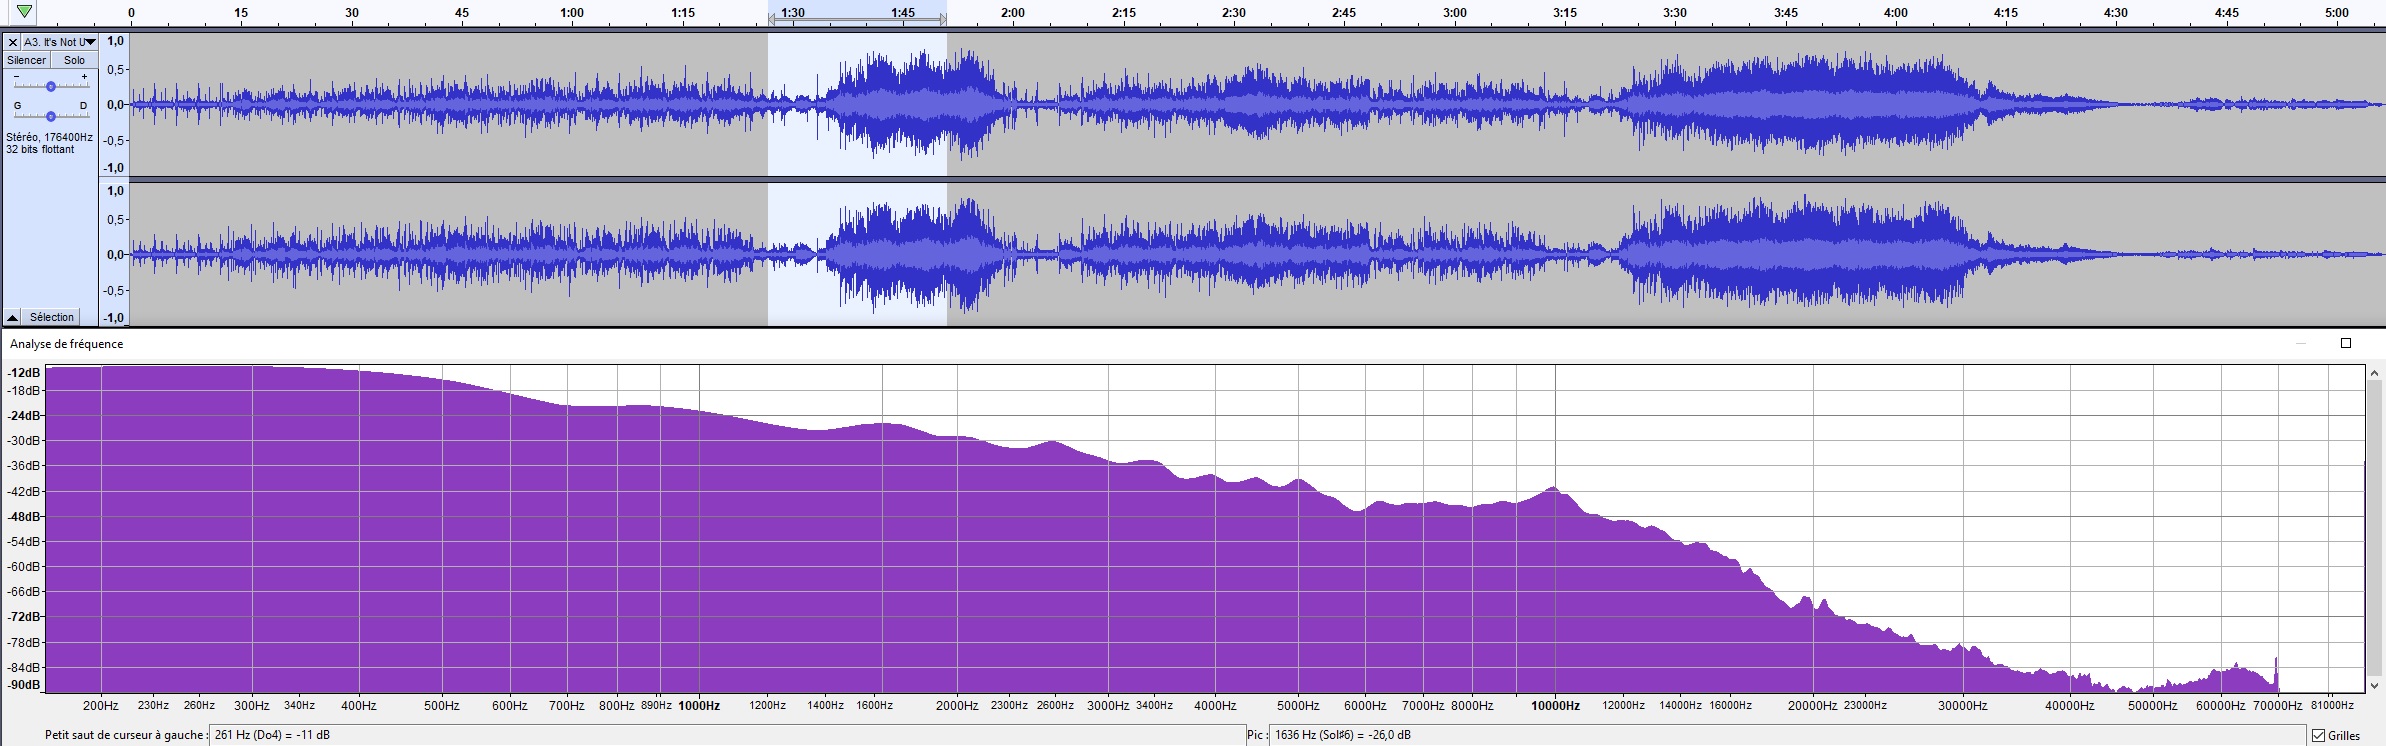Toggle the Grilles checkbox
This screenshot has height=746, width=2386.
(2318, 736)
